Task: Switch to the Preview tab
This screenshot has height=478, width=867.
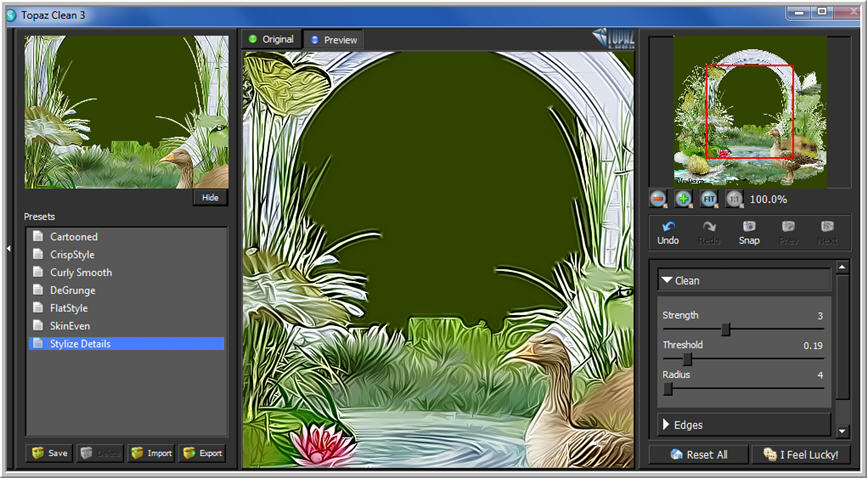Action: pos(333,40)
